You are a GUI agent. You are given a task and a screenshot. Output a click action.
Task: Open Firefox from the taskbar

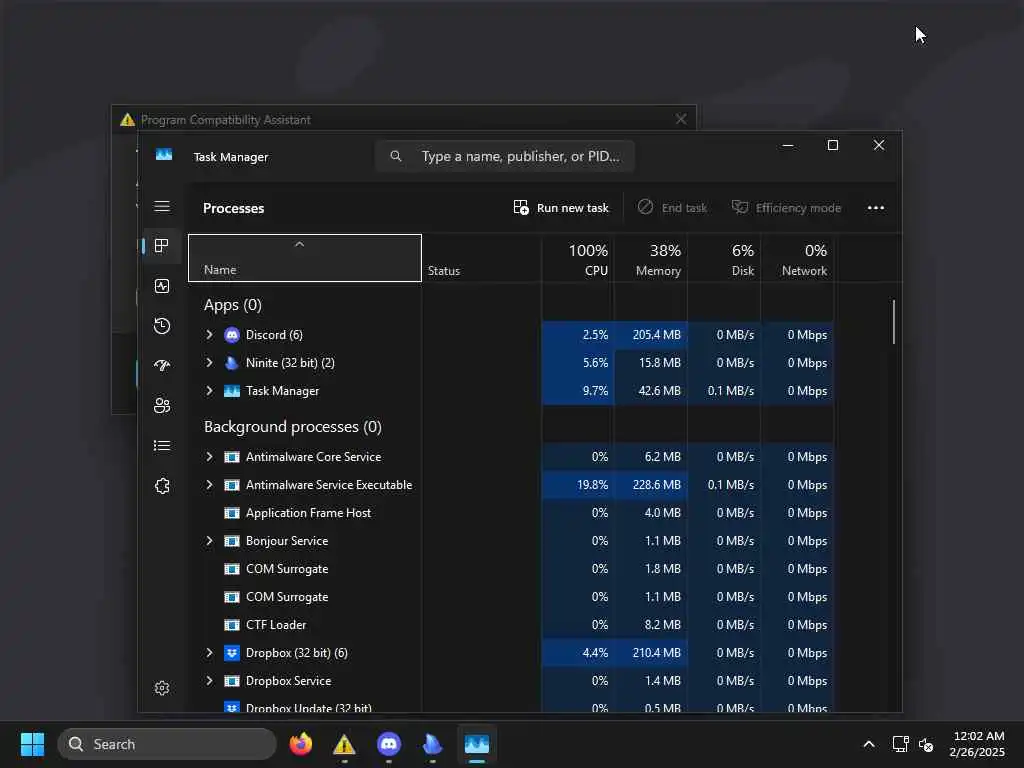point(300,744)
